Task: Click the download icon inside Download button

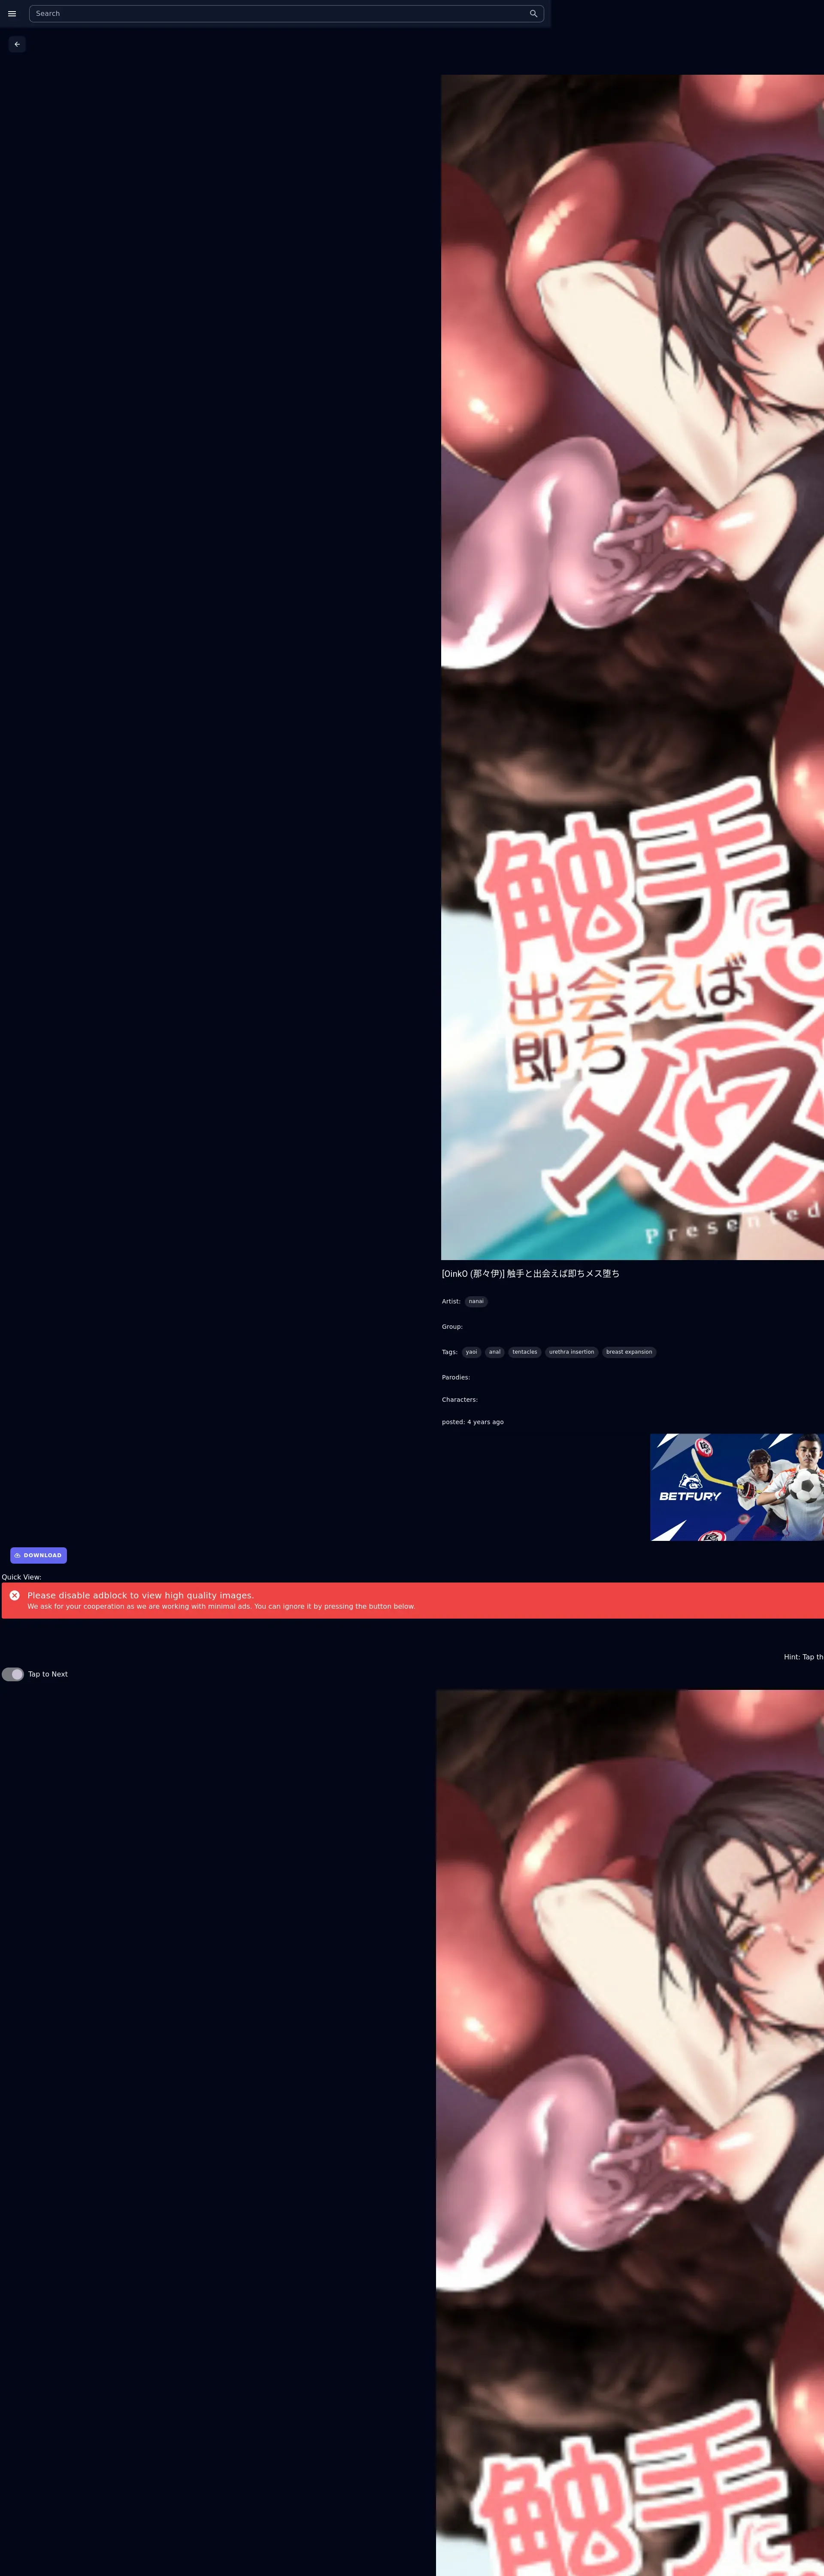Action: [17, 1555]
